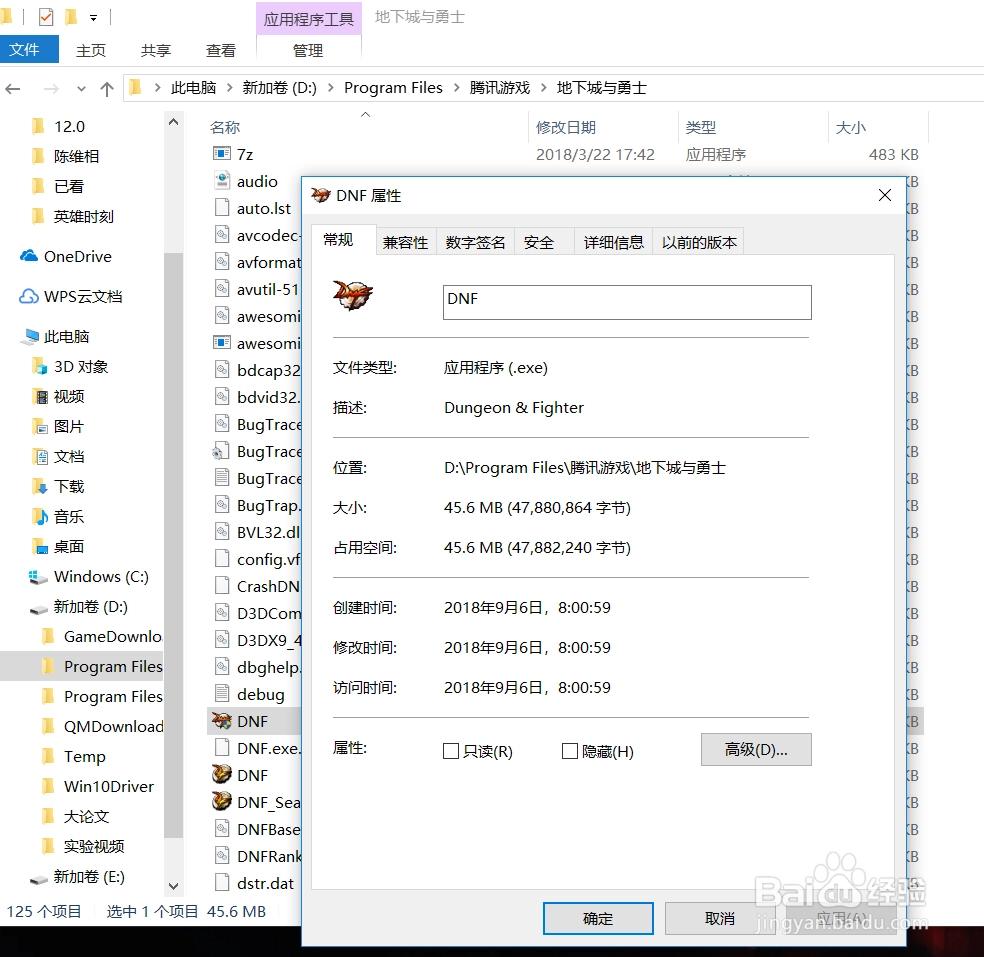Open the 以前的版本 tab in properties

click(x=698, y=242)
